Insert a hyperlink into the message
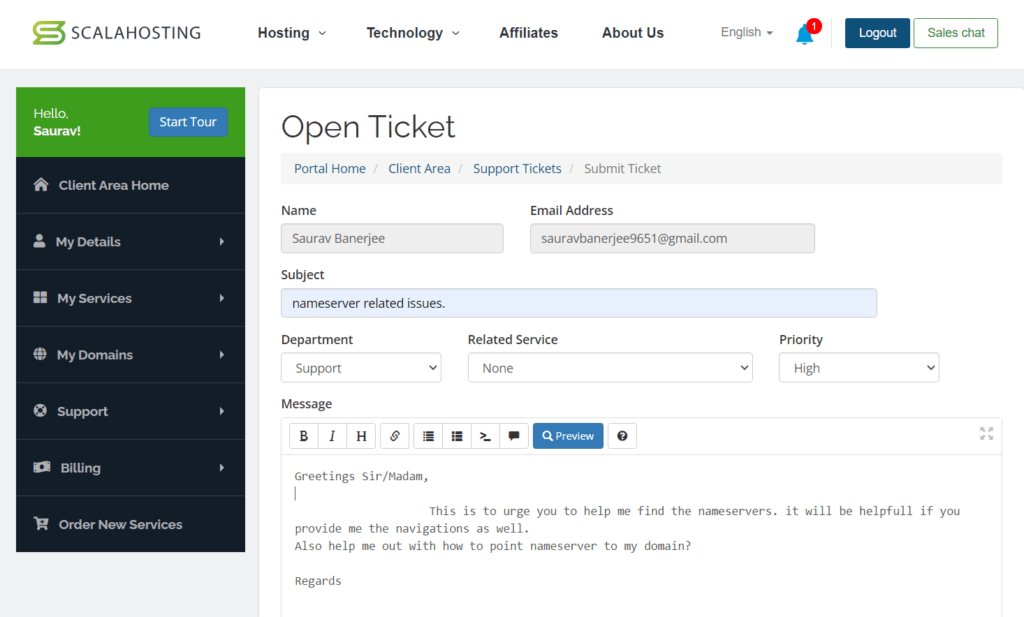This screenshot has height=617, width=1024. click(394, 435)
